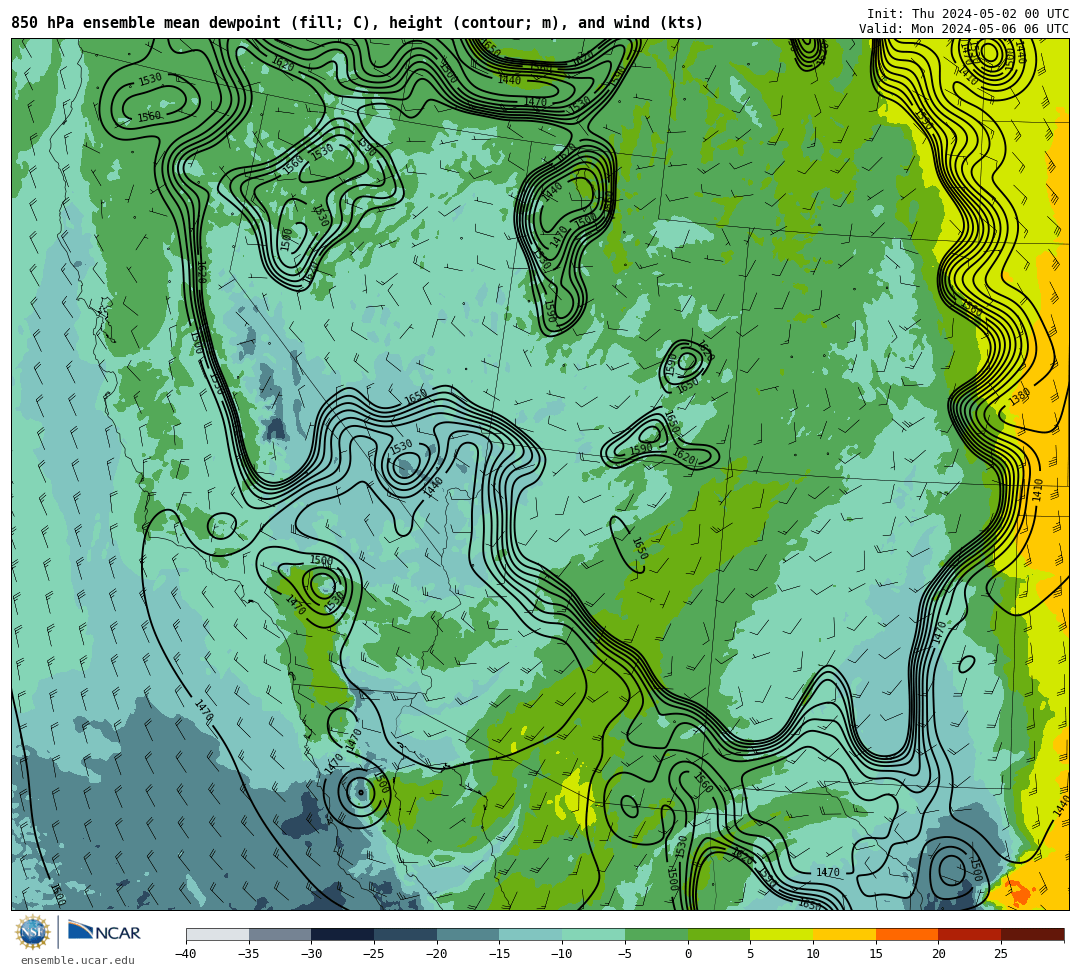Click the dark navy -30 to -25 colorbar segment

343,934
